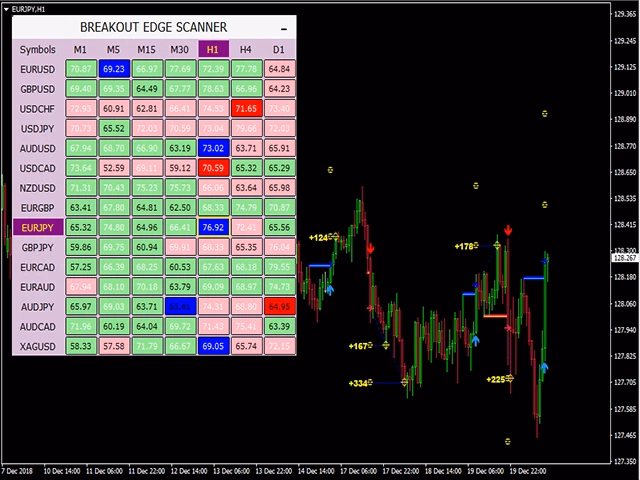Click the blue buy arrow below the +124 label
This screenshot has height=480, width=640.
click(x=329, y=288)
